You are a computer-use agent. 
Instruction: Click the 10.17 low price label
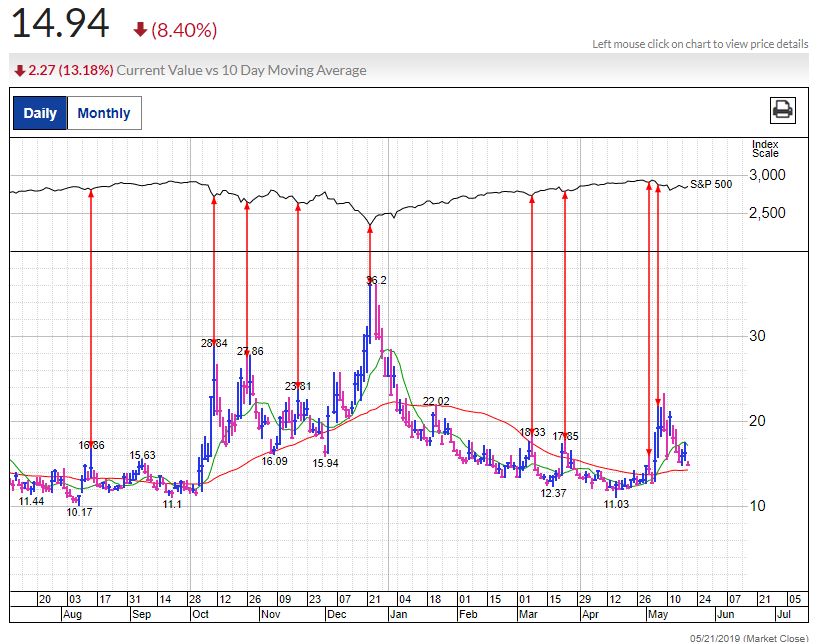click(x=79, y=512)
